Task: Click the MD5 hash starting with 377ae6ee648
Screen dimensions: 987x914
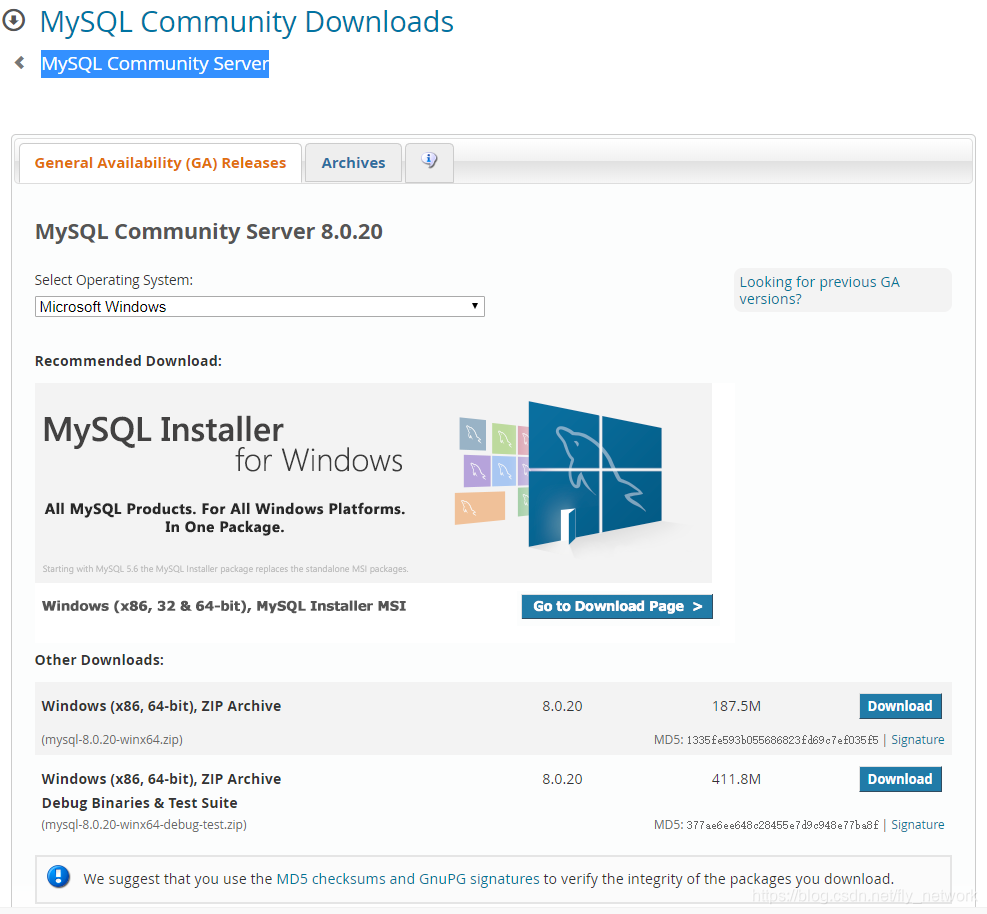Action: (782, 825)
